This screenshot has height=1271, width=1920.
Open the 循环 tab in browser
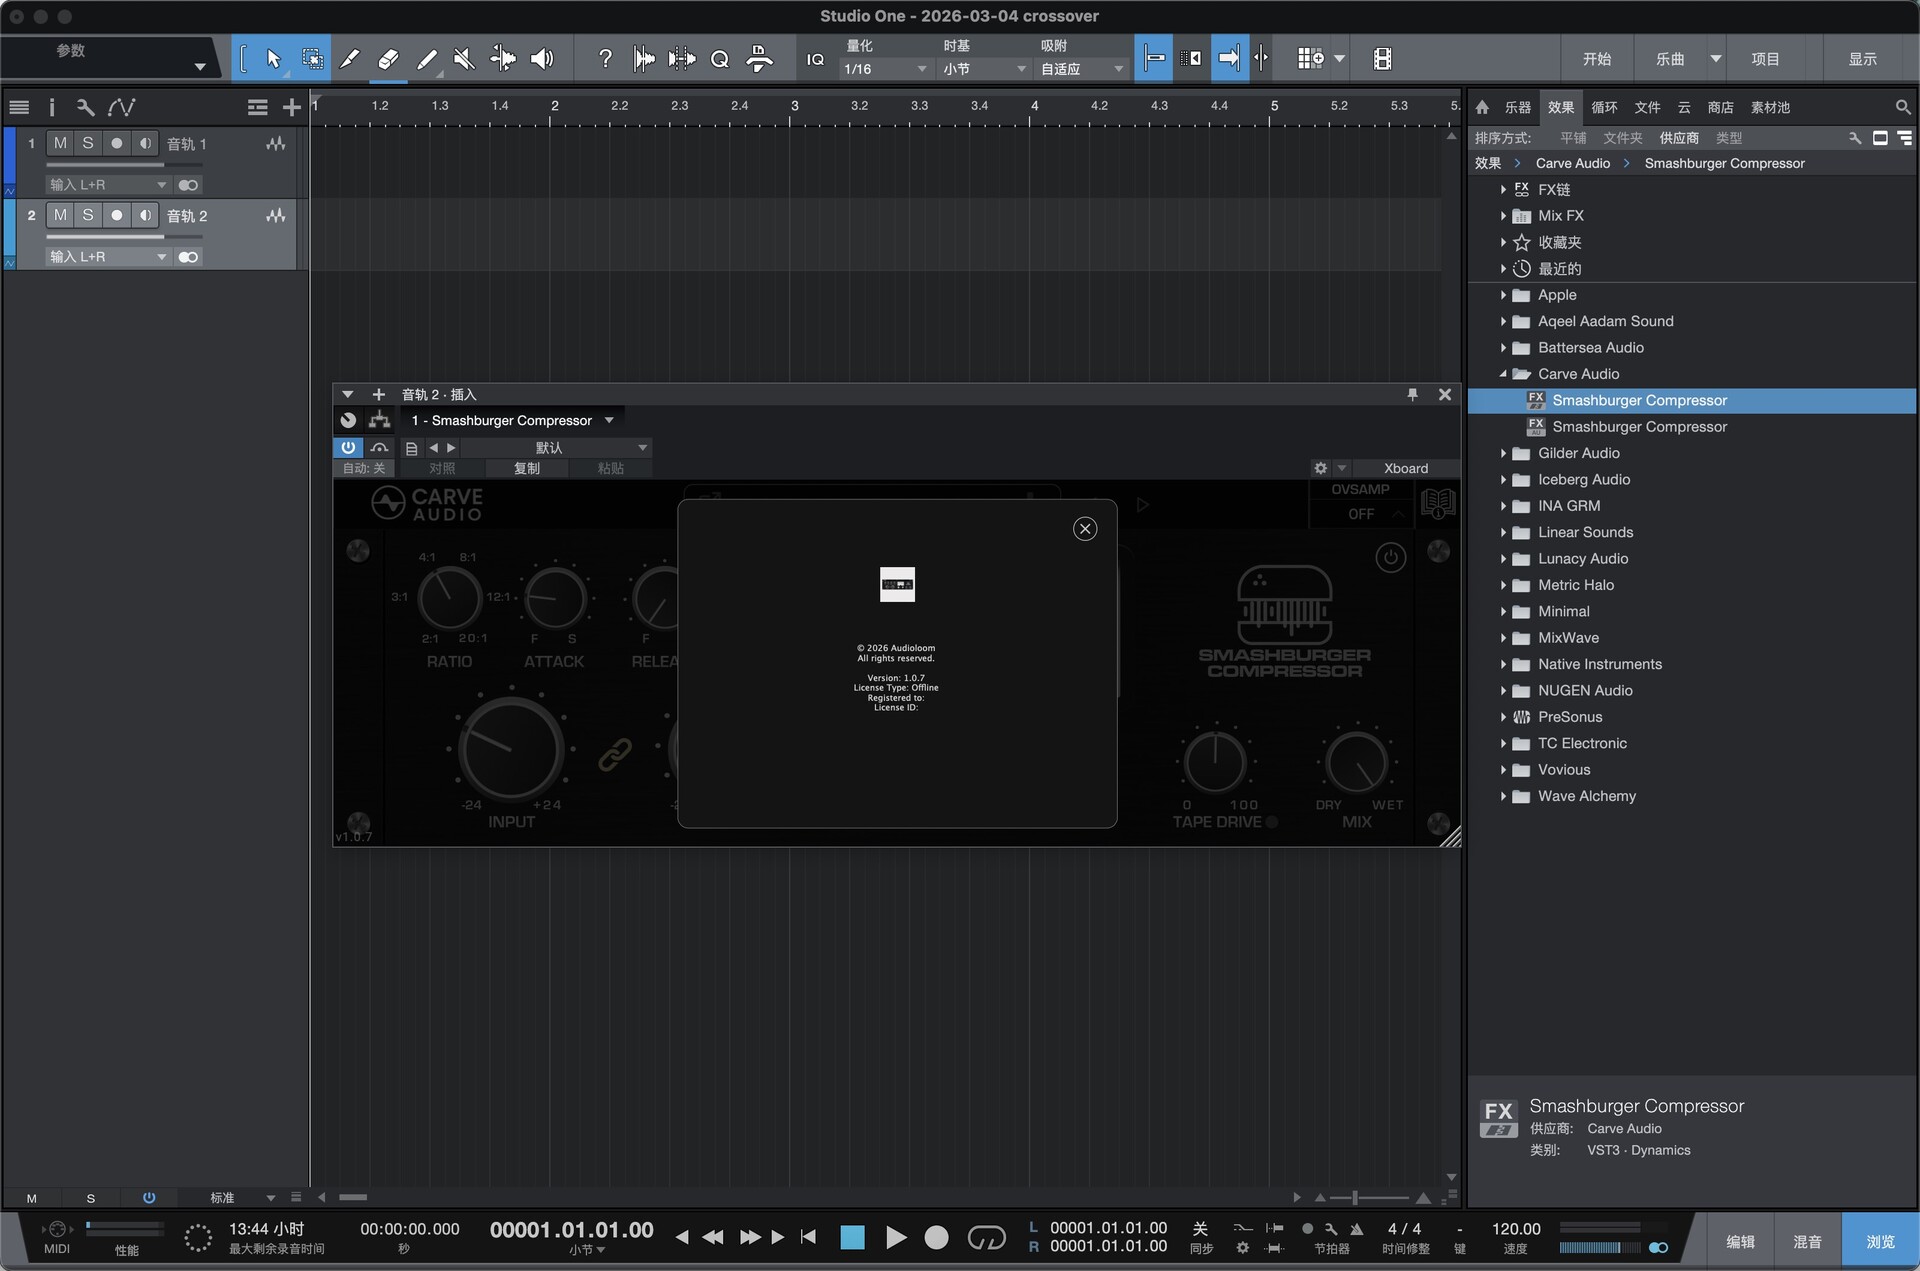1604,107
